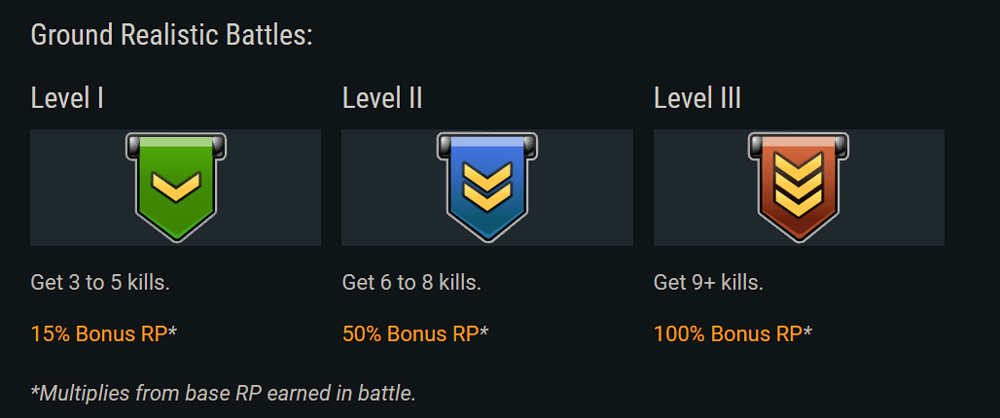Click the "Get 9+ kills." requirement text

point(709,282)
